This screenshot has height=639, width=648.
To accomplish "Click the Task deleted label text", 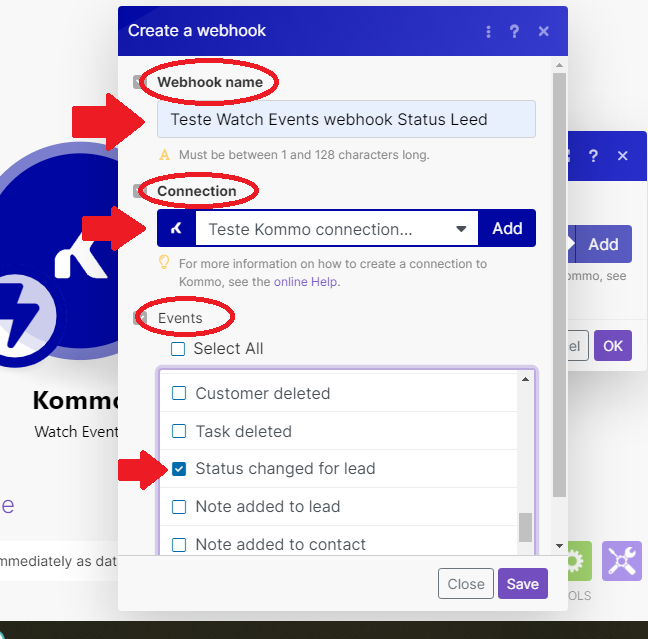I will point(243,432).
